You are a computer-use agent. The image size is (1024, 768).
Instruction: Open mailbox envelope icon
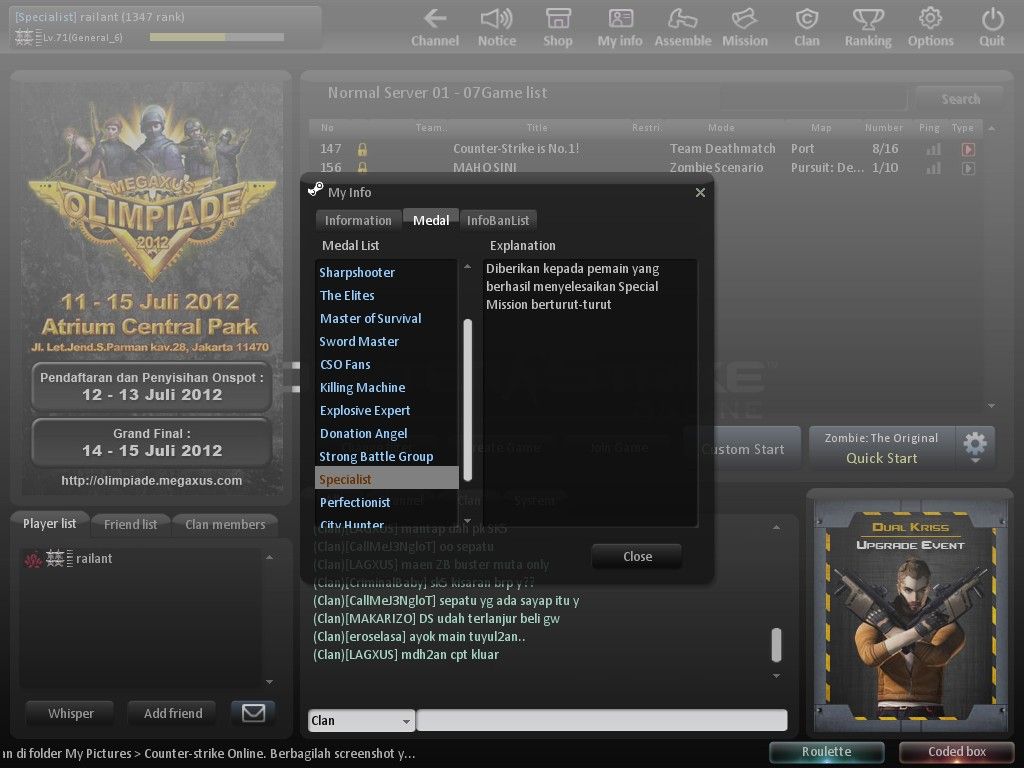tap(253, 712)
